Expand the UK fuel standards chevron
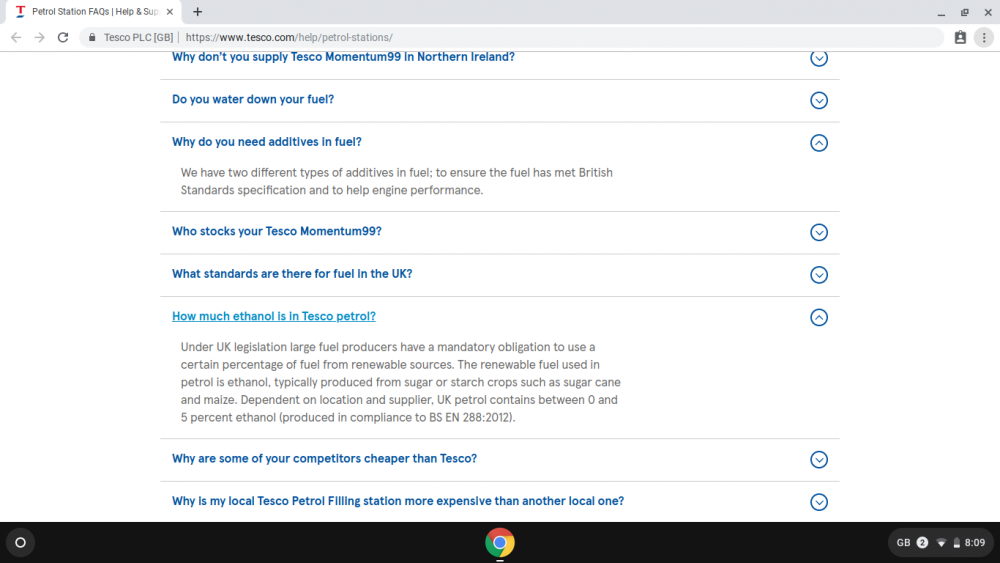 coord(819,275)
